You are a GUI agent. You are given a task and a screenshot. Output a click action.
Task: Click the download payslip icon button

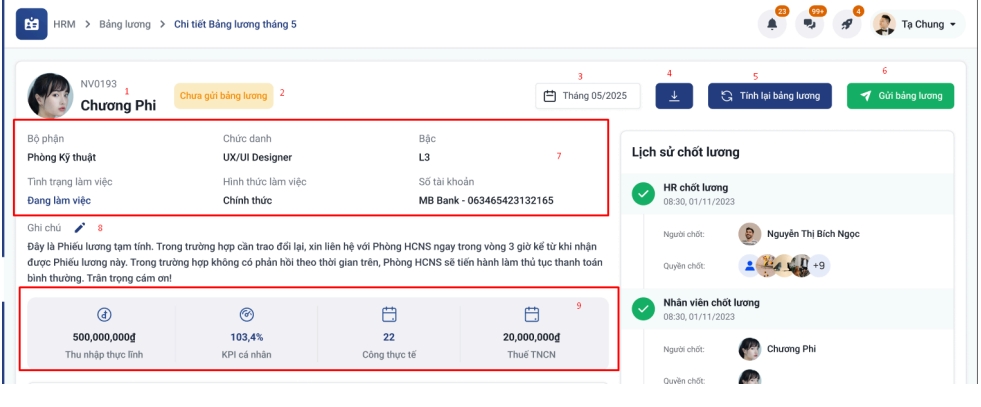click(x=674, y=96)
